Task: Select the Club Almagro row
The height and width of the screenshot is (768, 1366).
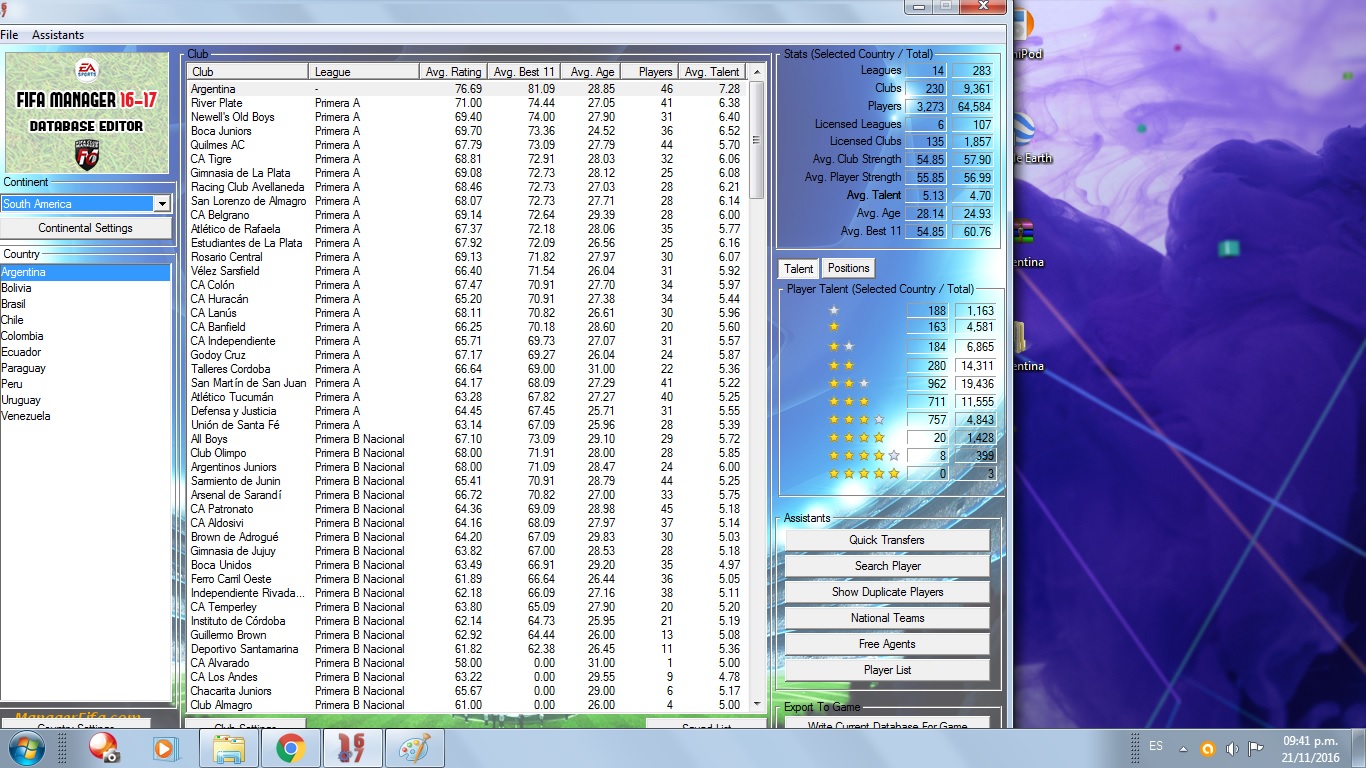Action: (x=467, y=705)
